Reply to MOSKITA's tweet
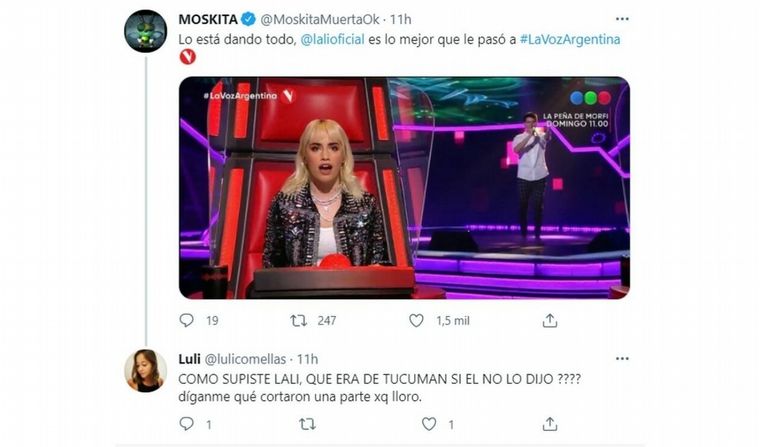Viewport: 760px width, 447px height. pyautogui.click(x=187, y=320)
